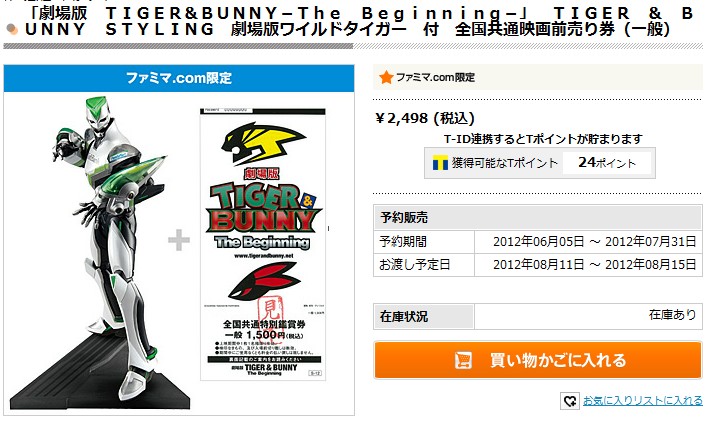Click the ファミマ.com限定 label beside star
This screenshot has width=718, height=424.
click(x=435, y=77)
